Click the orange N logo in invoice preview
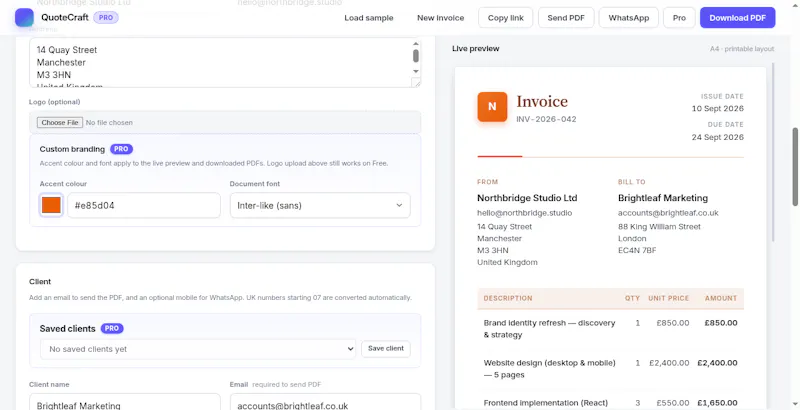Viewport: 800px width, 410px height. click(492, 107)
